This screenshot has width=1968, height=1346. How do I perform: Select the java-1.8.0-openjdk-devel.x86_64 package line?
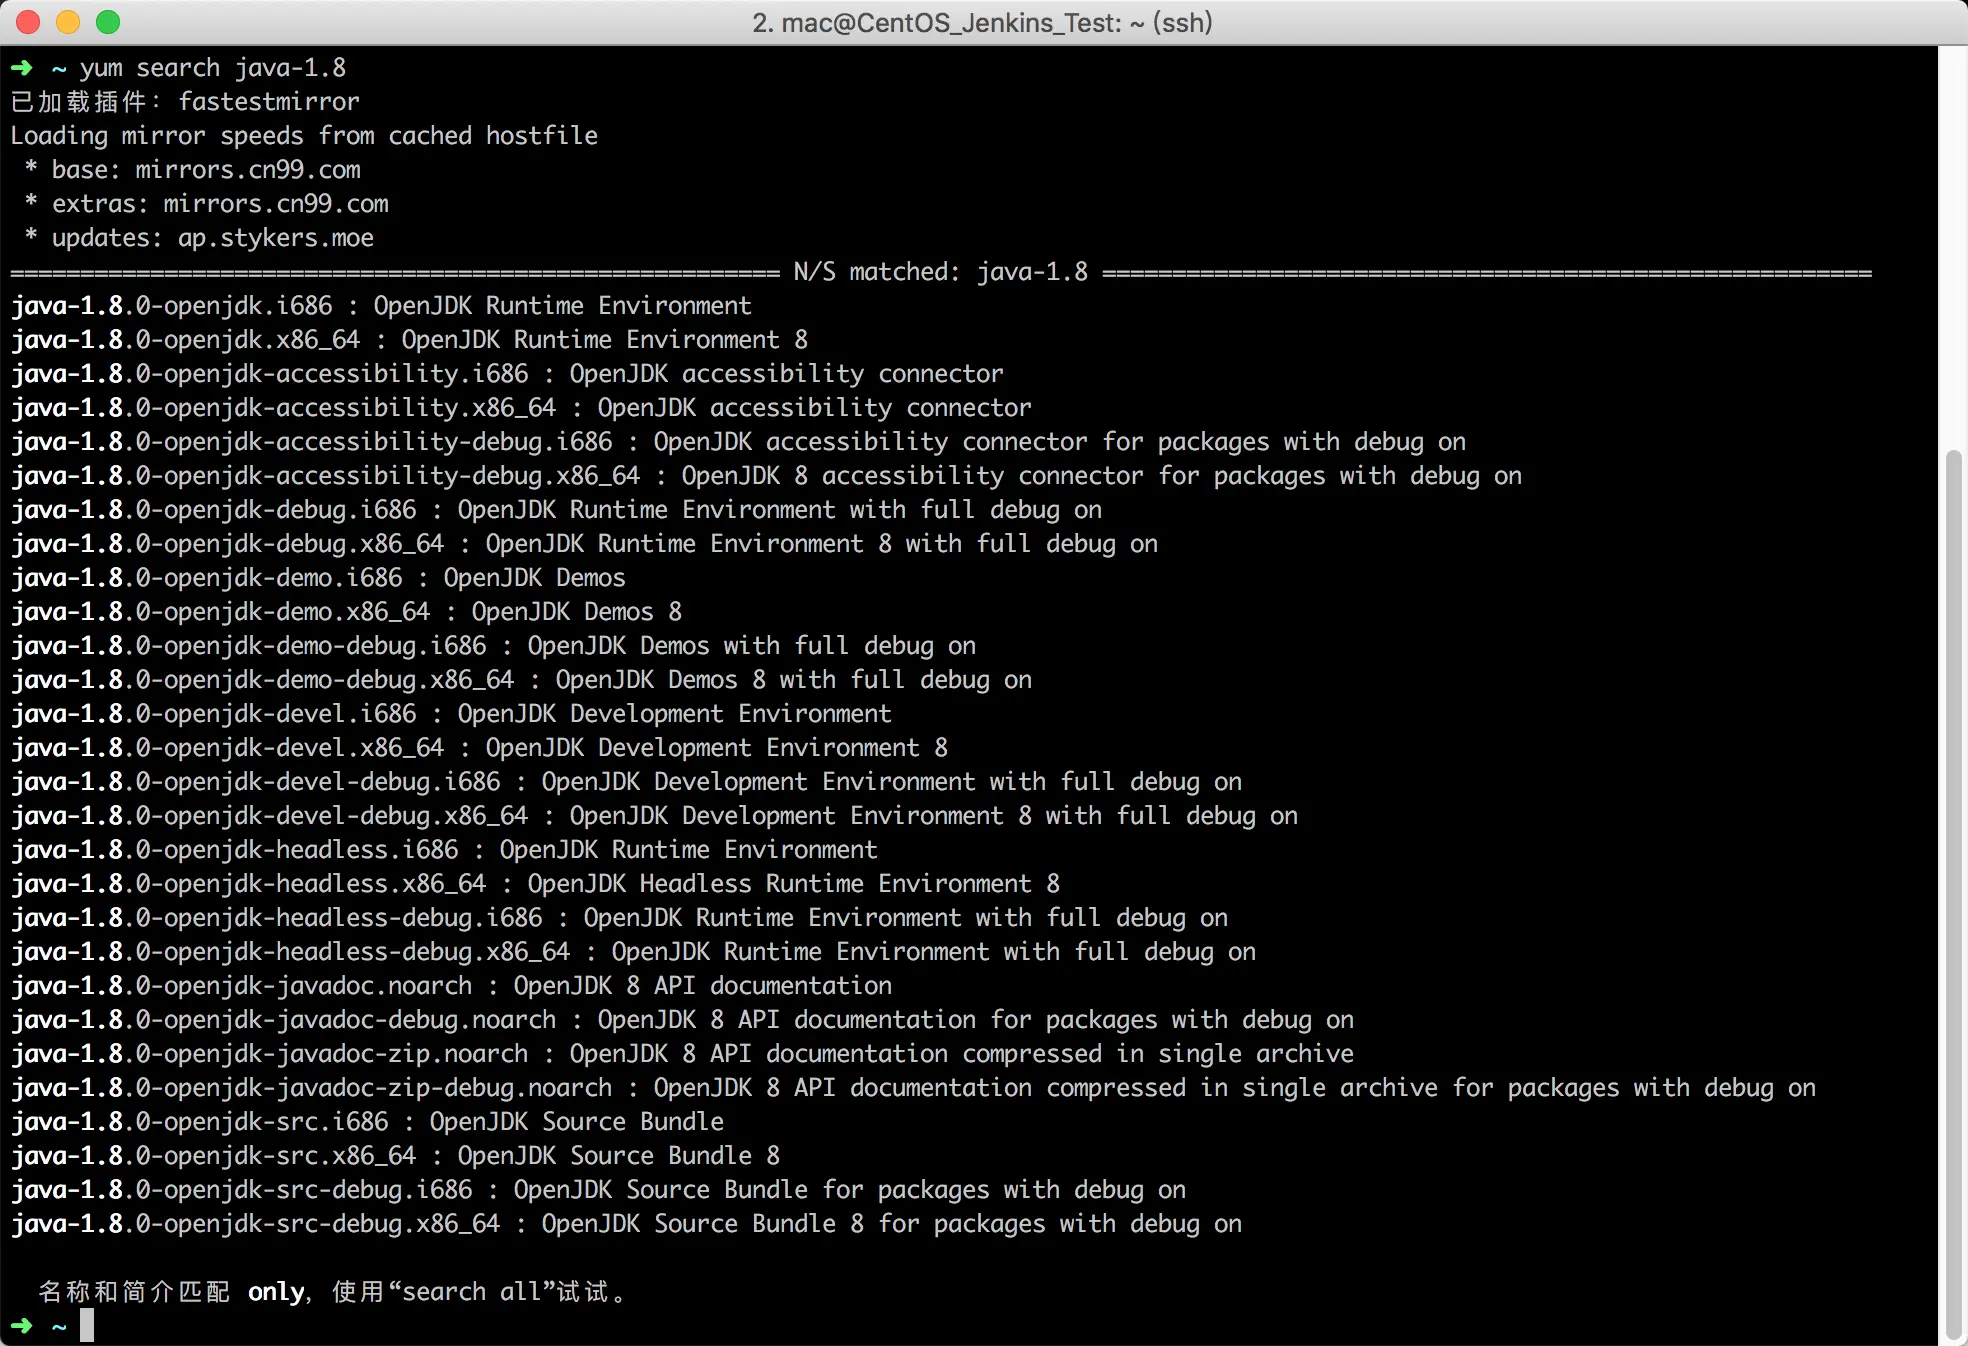click(x=480, y=747)
